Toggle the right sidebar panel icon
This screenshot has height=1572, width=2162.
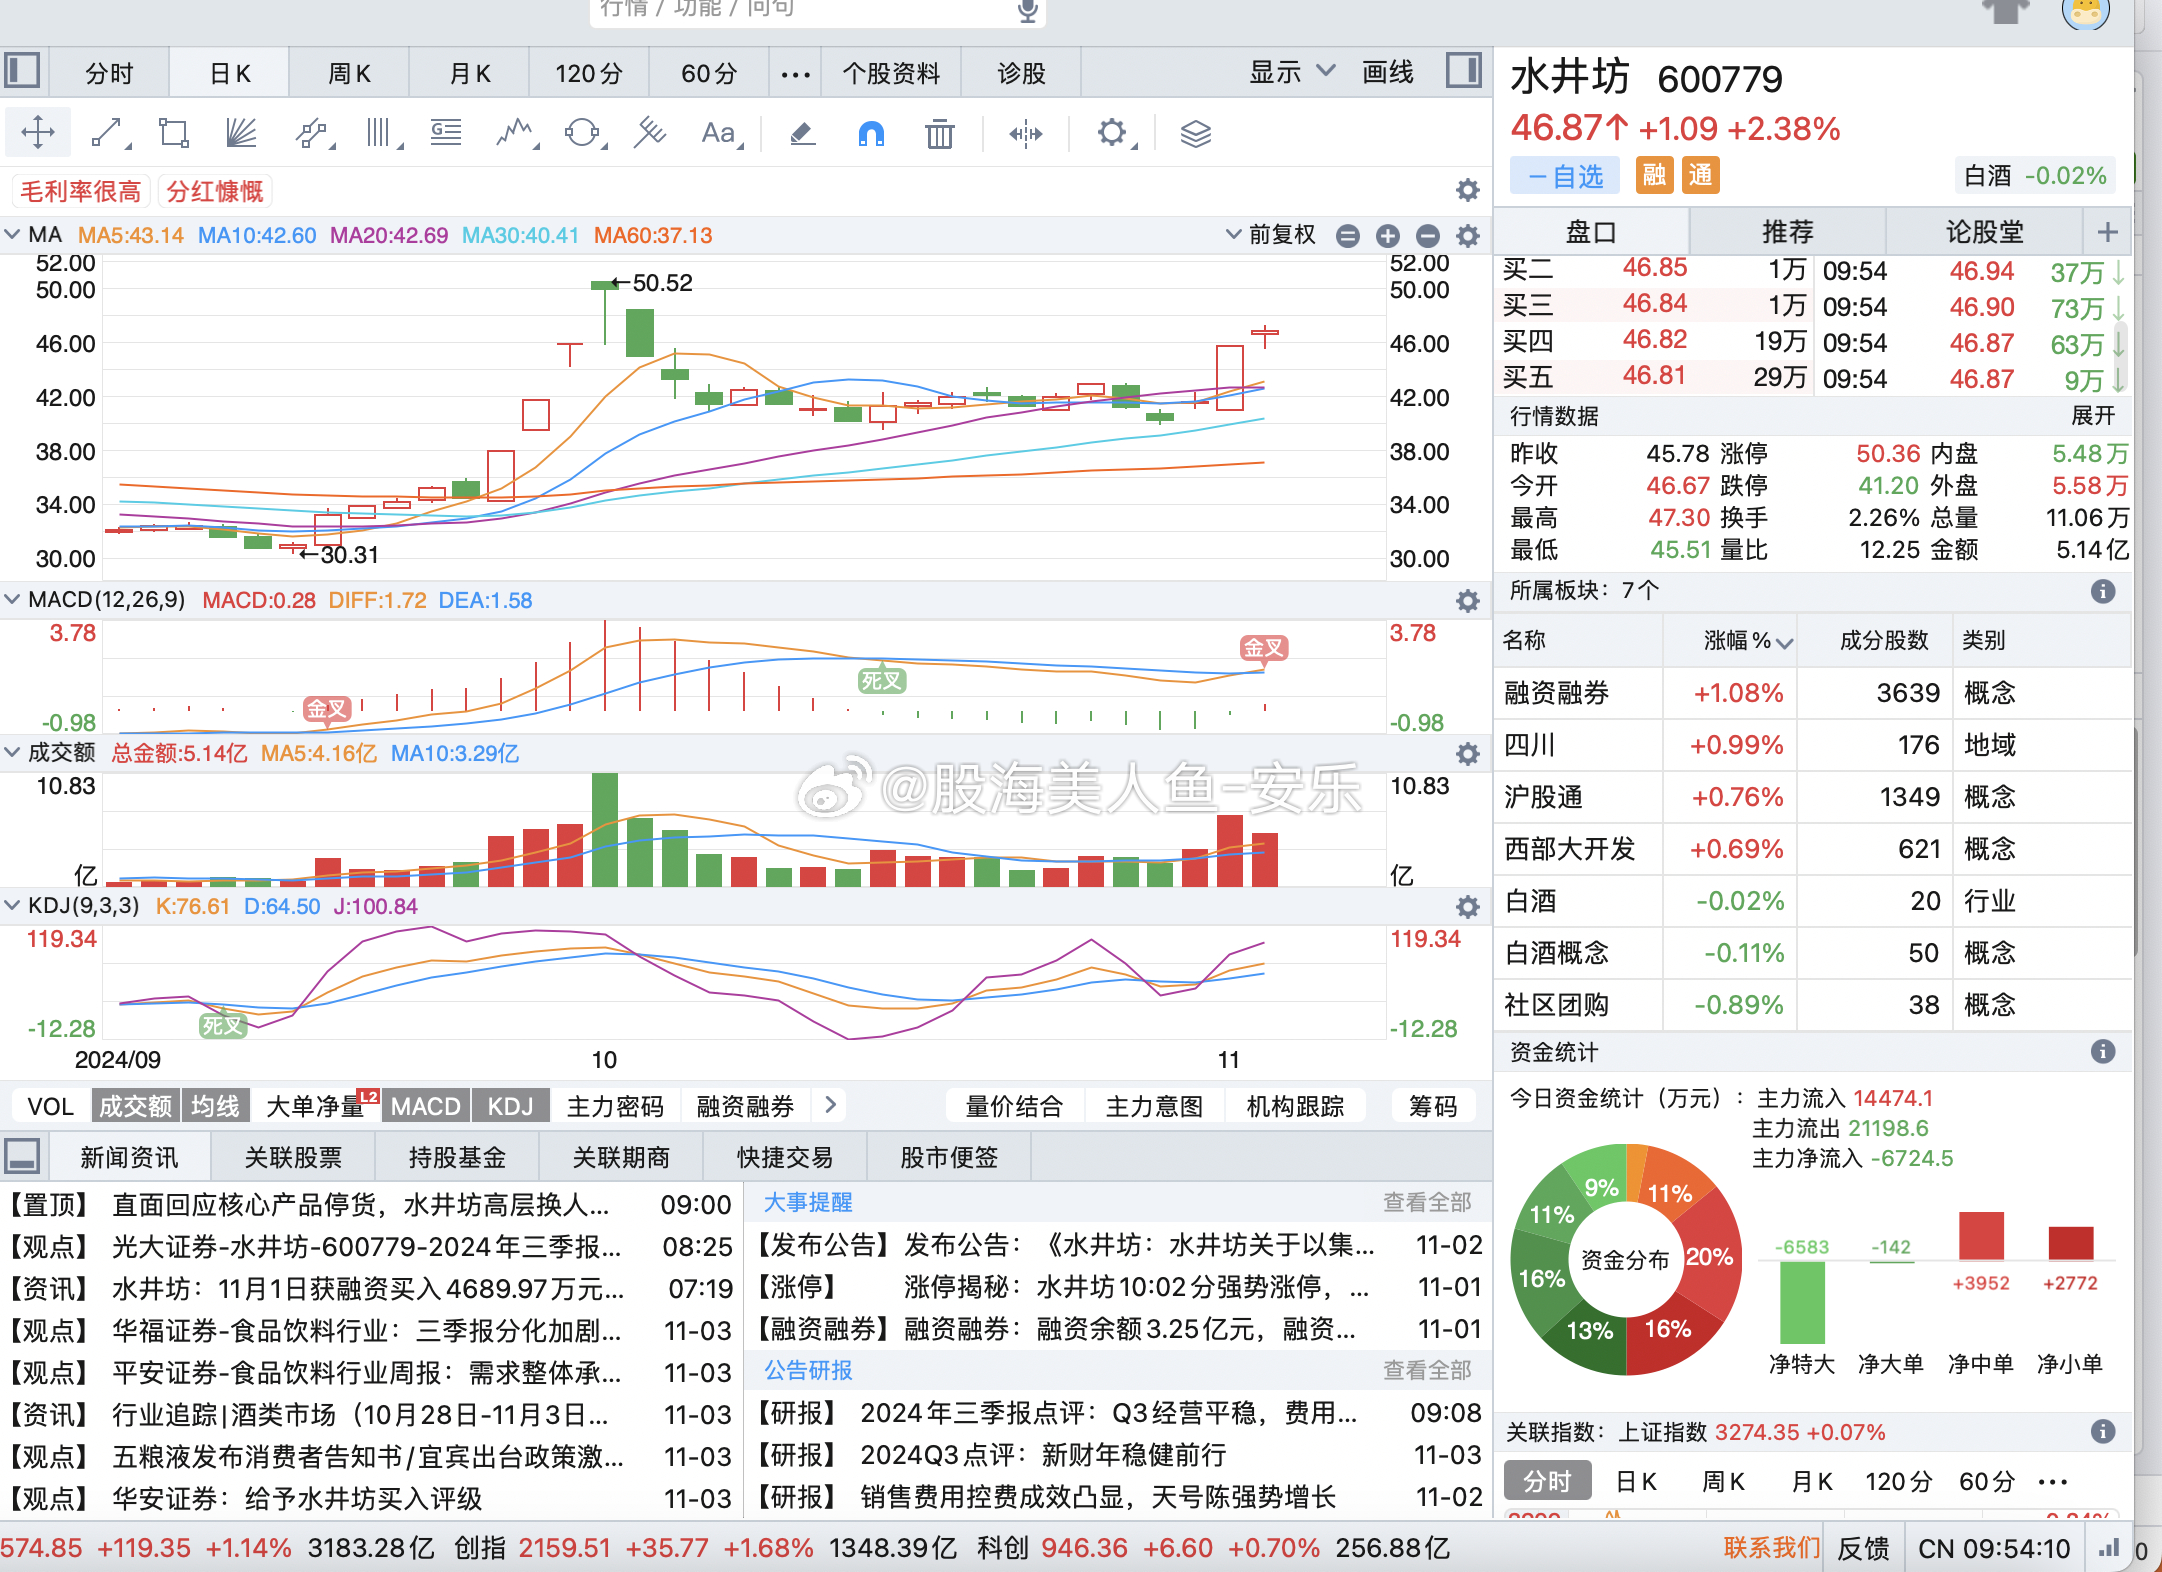pos(1464,71)
